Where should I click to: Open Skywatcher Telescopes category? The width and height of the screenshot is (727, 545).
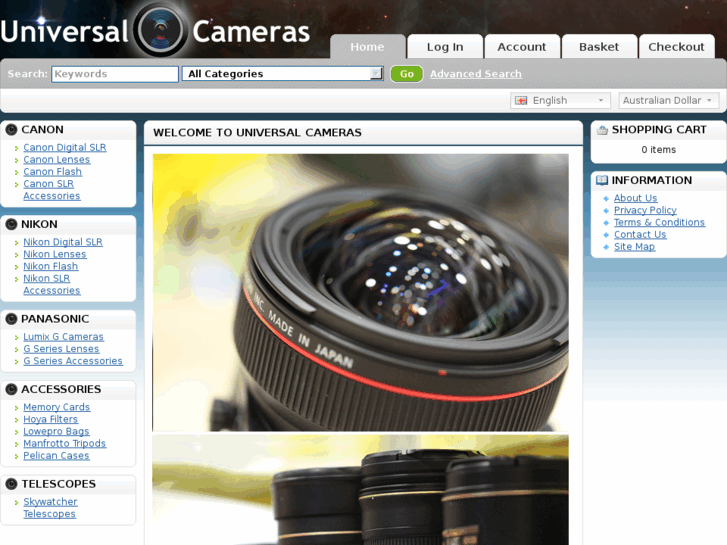click(x=50, y=508)
